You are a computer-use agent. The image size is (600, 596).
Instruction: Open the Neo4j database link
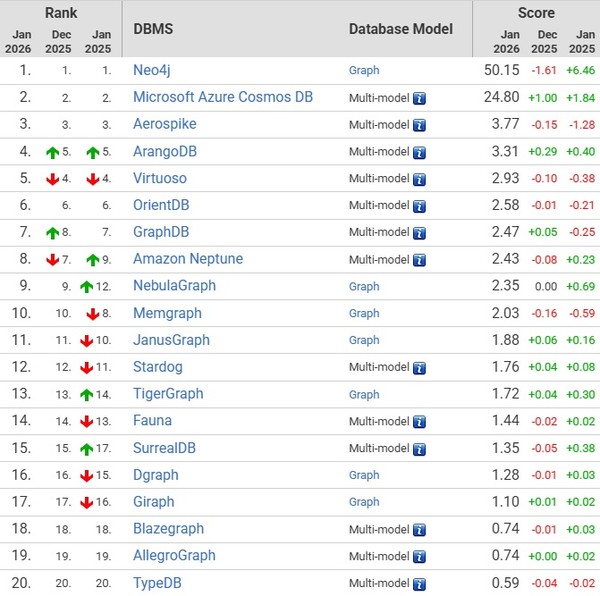(152, 70)
